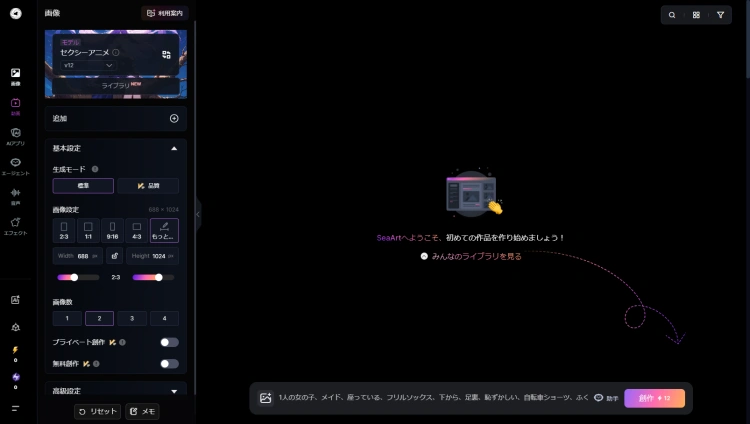Click the Height 1024 input field

pyautogui.click(x=153, y=256)
